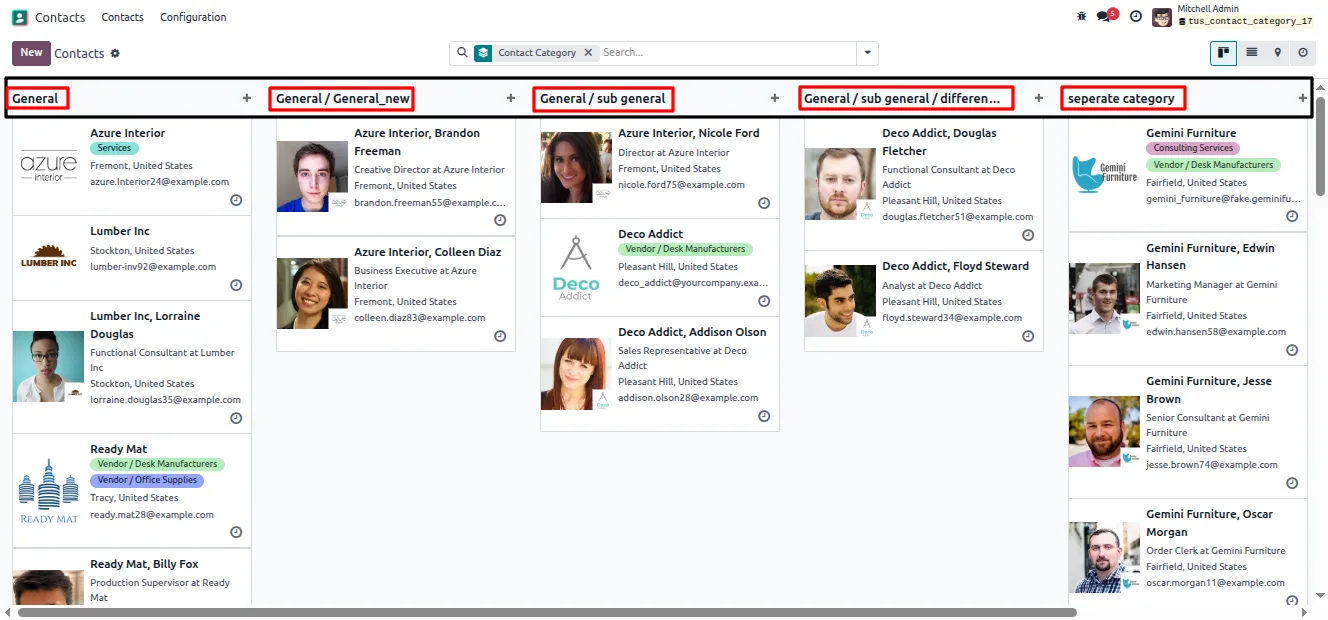Open Mitchell Admin user avatar menu
Screen dimensions: 1328x620
click(1162, 17)
